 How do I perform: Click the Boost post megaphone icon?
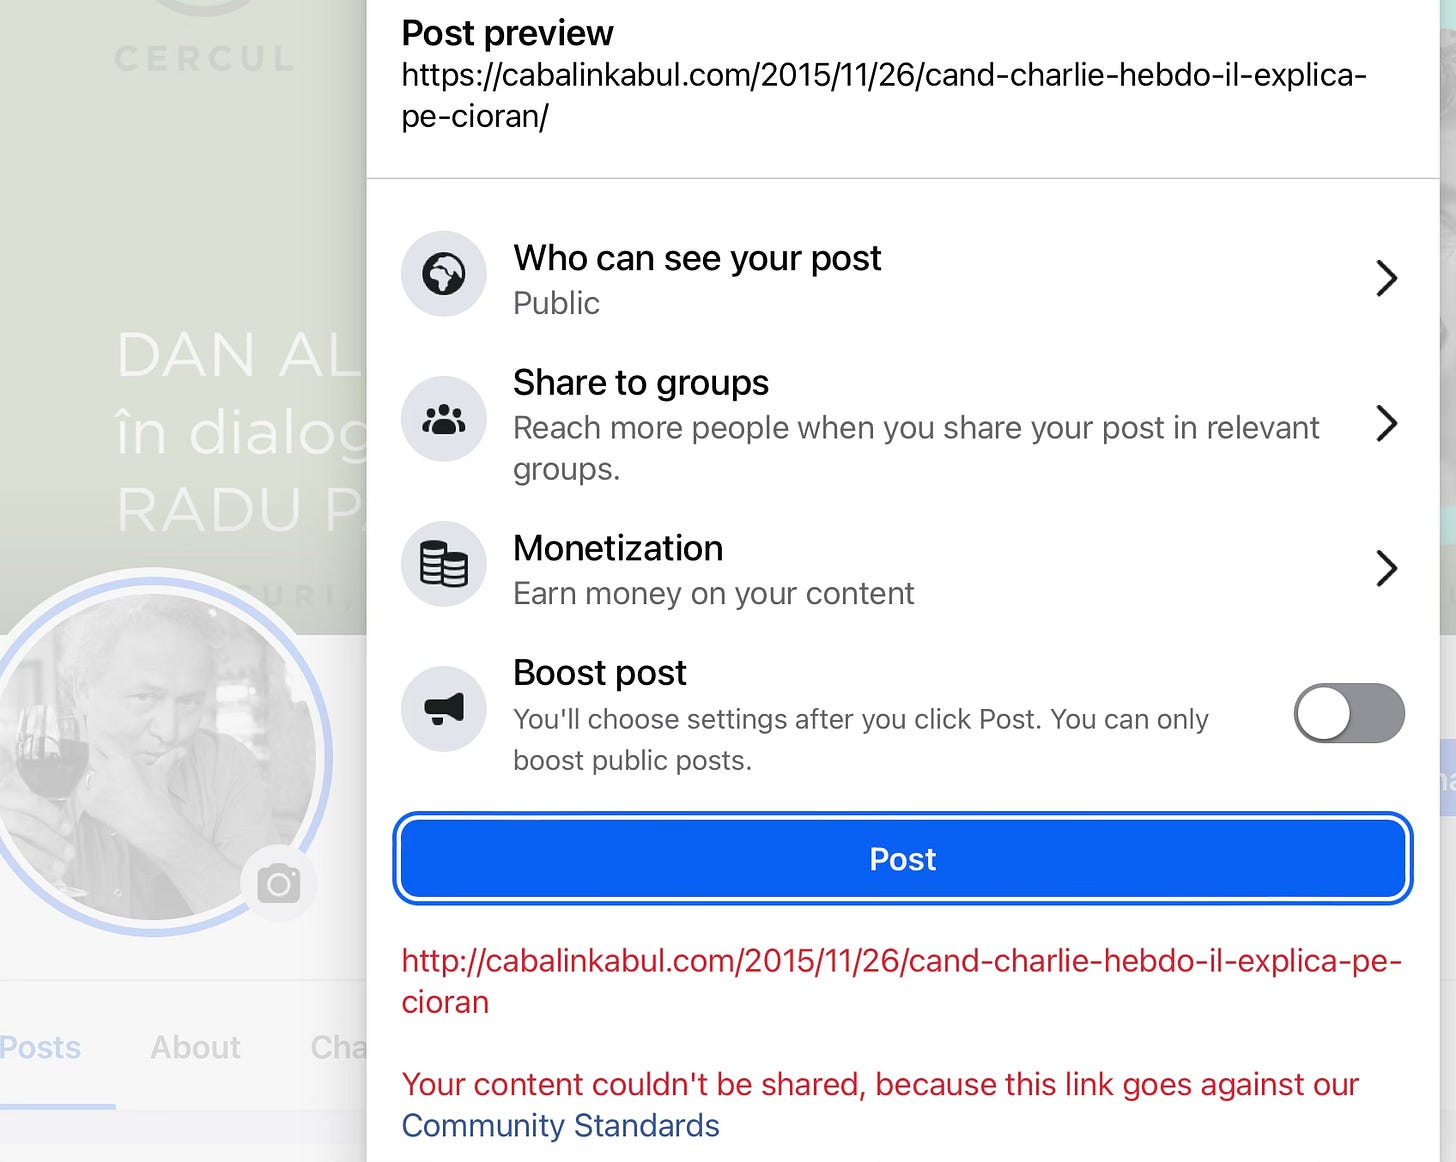(444, 709)
